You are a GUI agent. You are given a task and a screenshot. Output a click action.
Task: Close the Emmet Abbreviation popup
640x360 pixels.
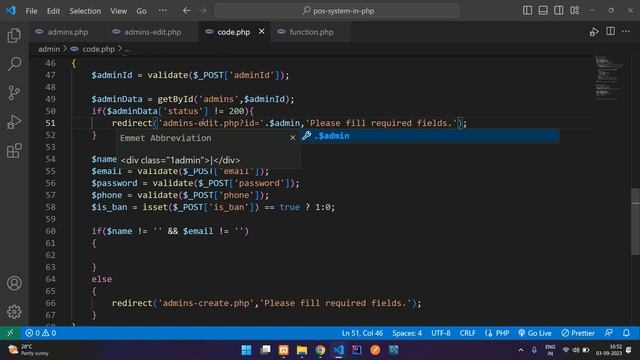point(292,138)
